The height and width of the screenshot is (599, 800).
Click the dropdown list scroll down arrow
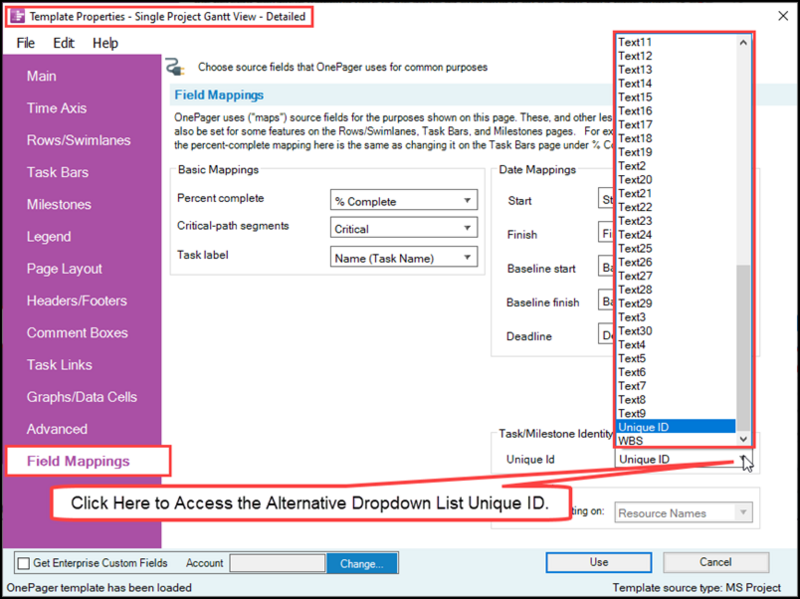743,439
